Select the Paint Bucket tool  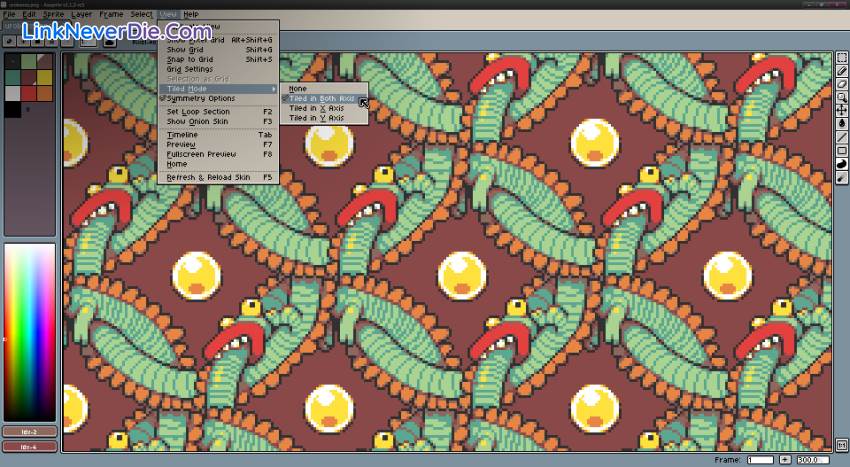[x=841, y=123]
